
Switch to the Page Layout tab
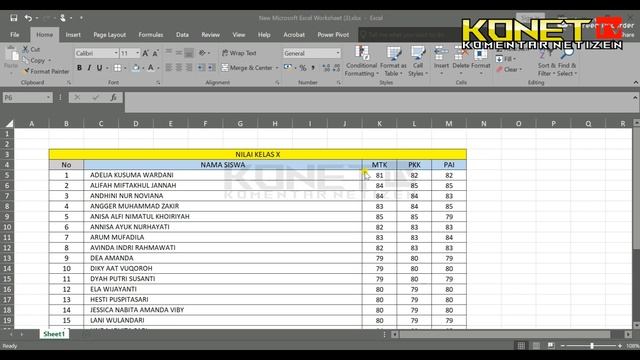point(109,35)
